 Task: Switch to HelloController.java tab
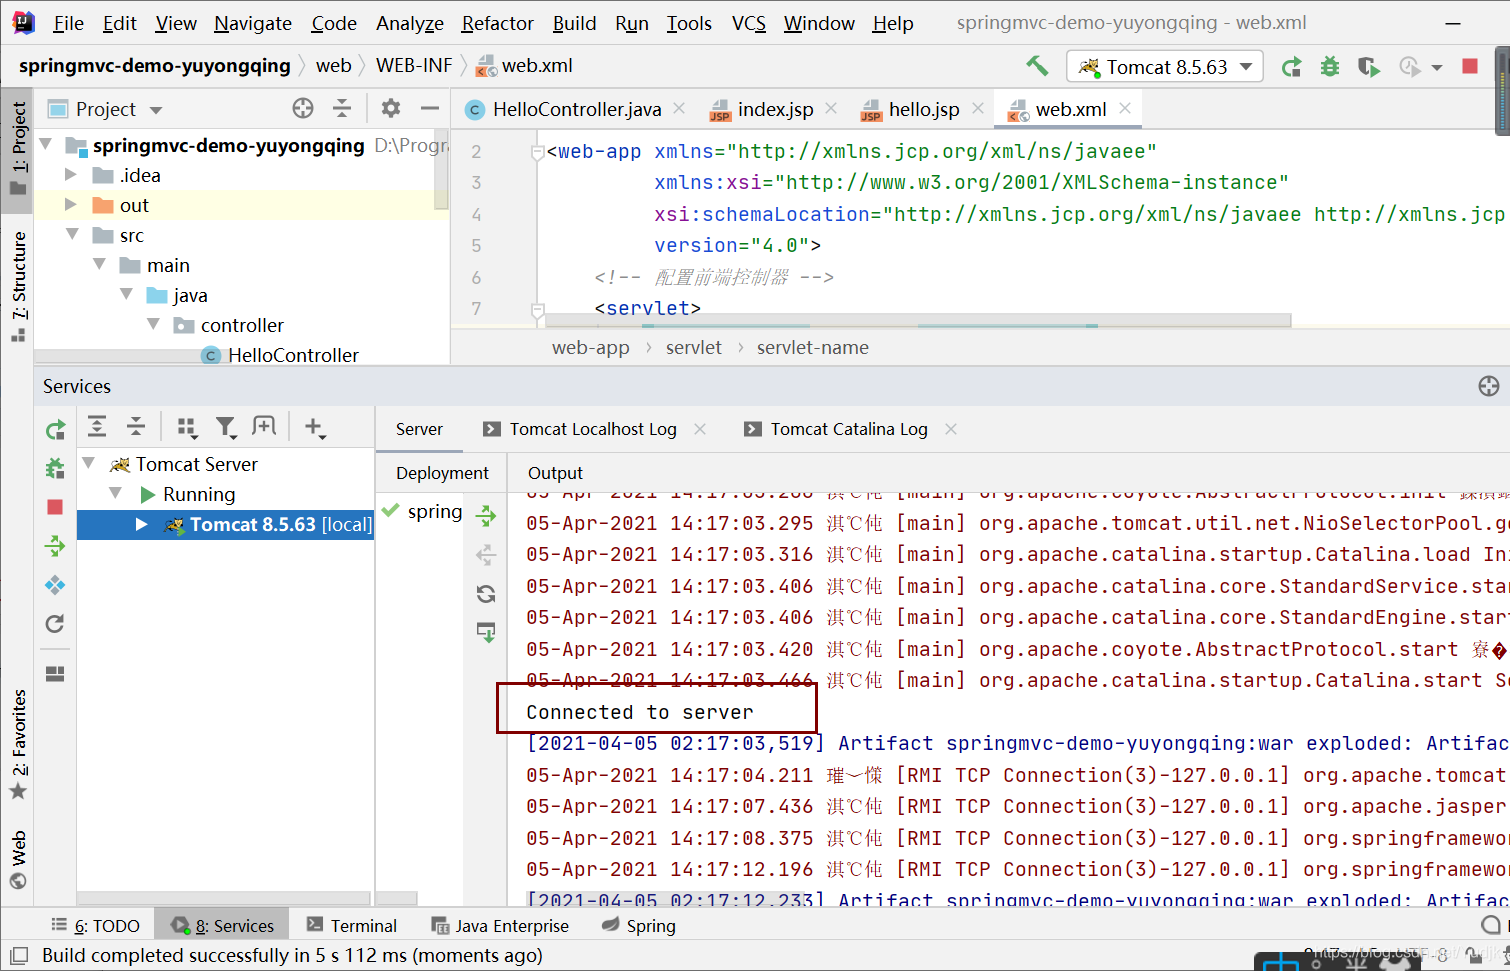click(x=576, y=109)
